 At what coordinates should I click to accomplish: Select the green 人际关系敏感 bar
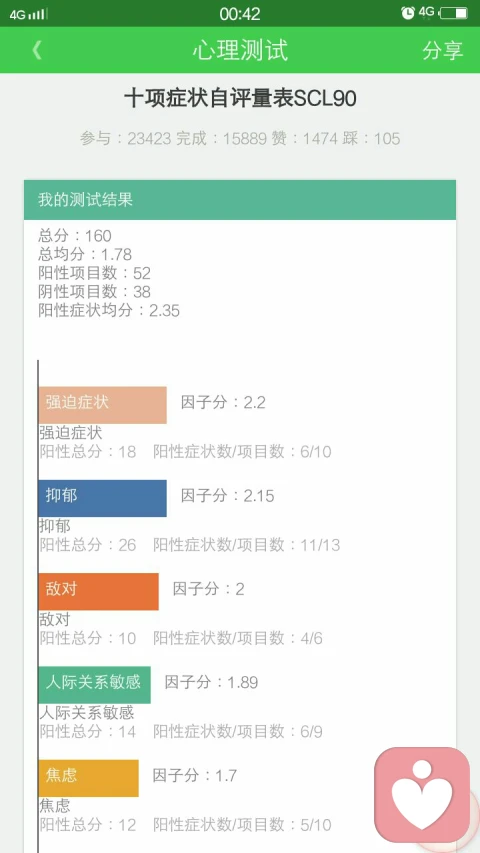(x=95, y=684)
